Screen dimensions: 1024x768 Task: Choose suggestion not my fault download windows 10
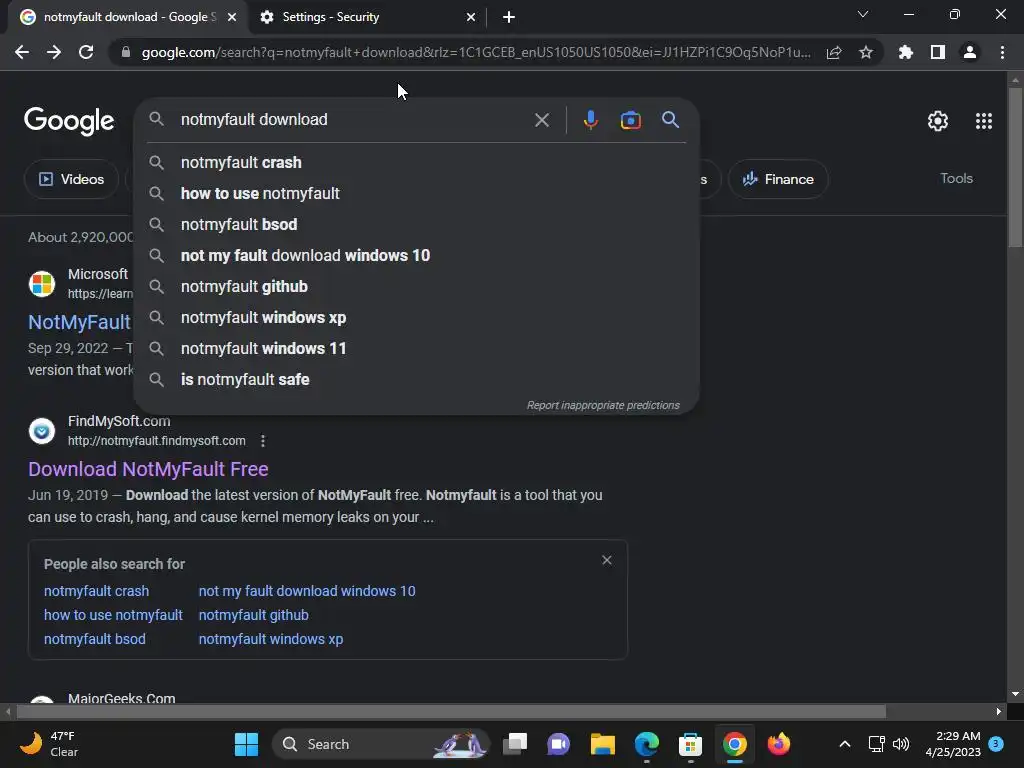click(417, 255)
